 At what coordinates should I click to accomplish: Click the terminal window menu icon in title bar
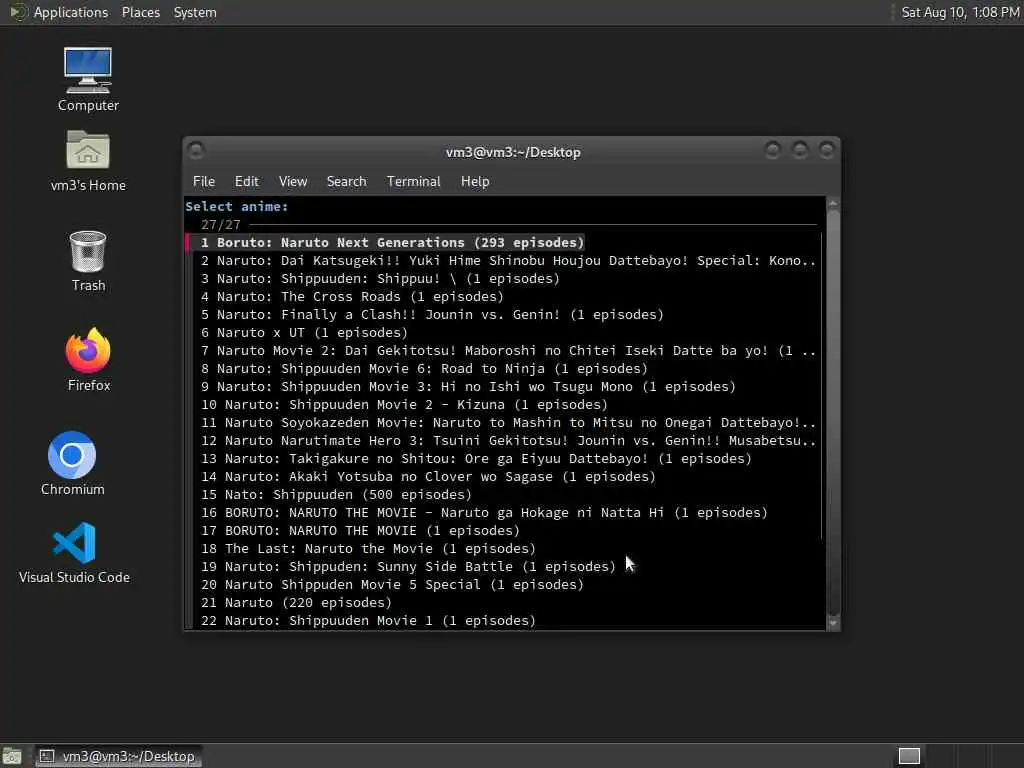(x=196, y=151)
